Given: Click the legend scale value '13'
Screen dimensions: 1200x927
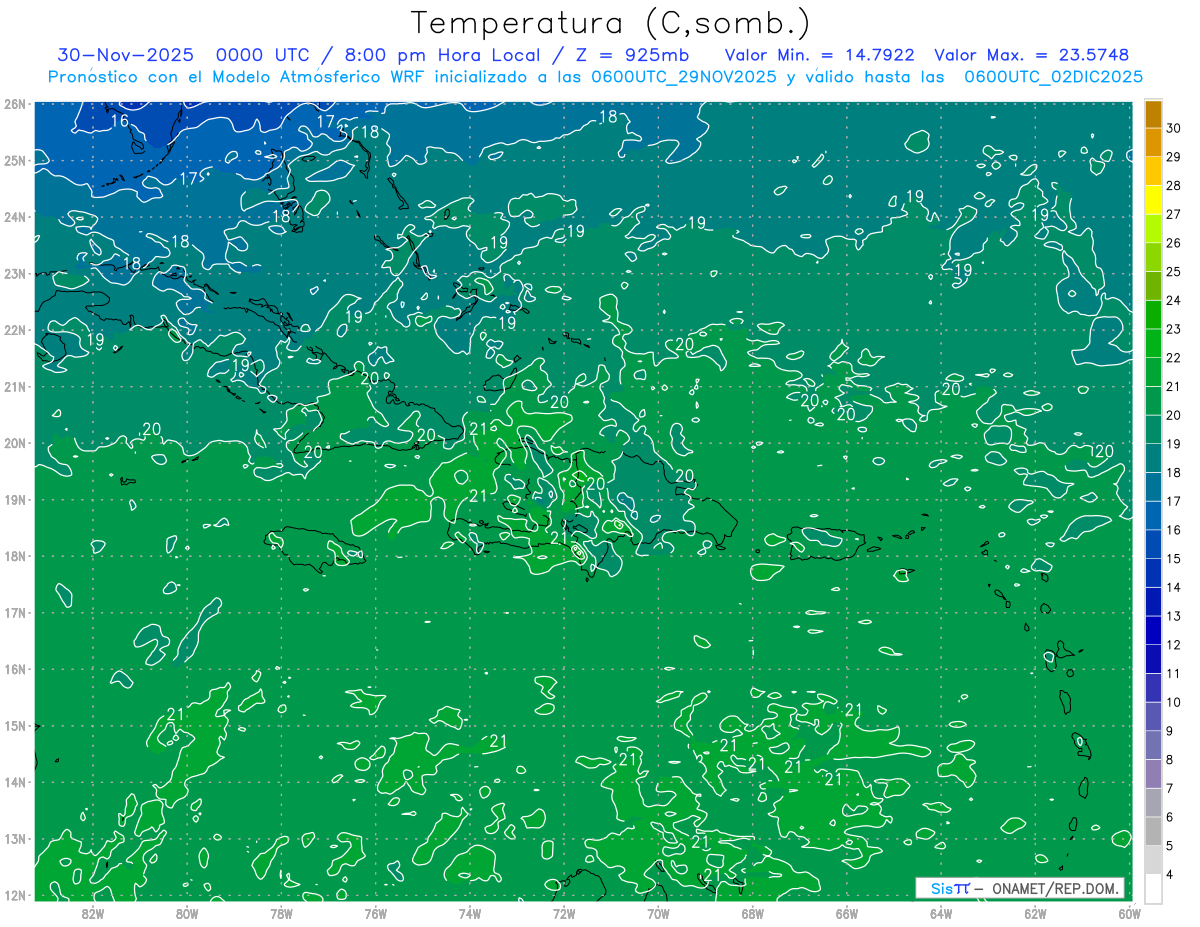Looking at the screenshot, I should [x=1173, y=616].
